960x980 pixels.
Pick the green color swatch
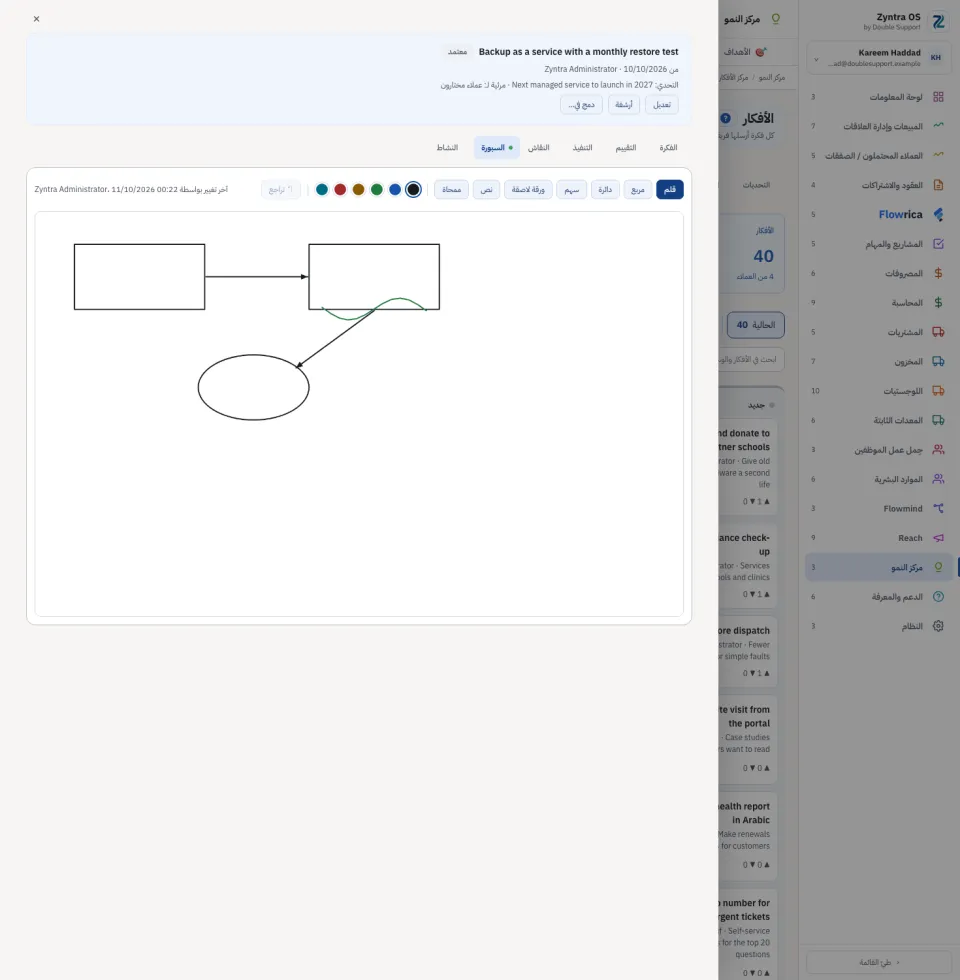pyautogui.click(x=377, y=189)
